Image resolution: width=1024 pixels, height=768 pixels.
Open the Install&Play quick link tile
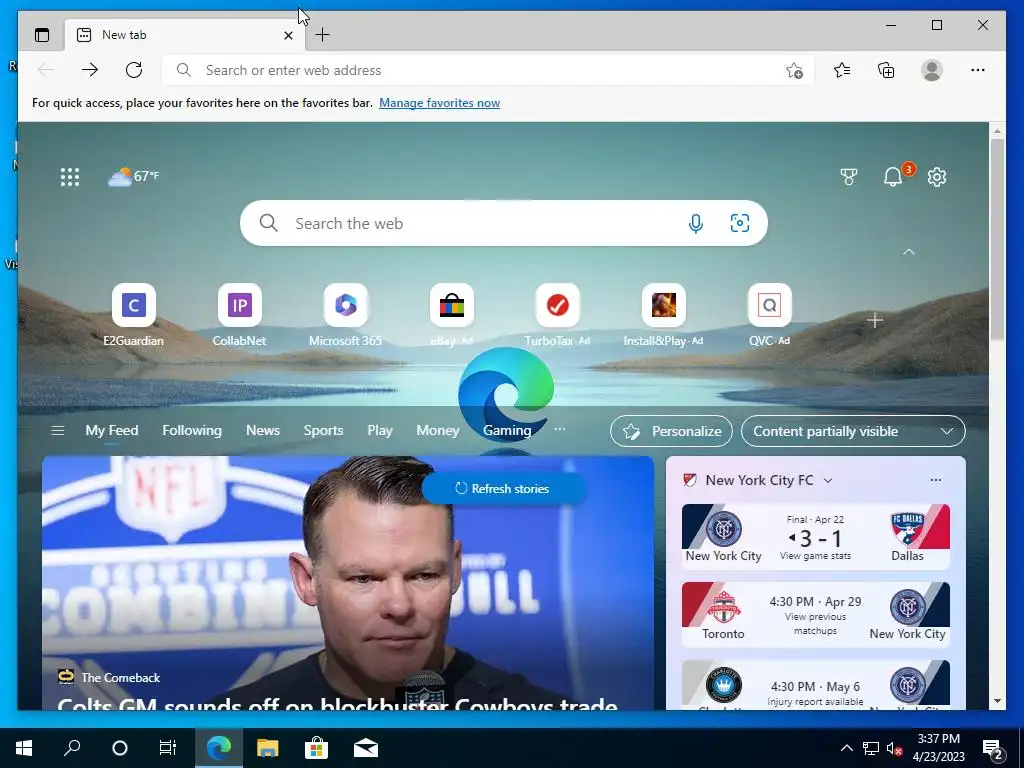[x=664, y=315]
